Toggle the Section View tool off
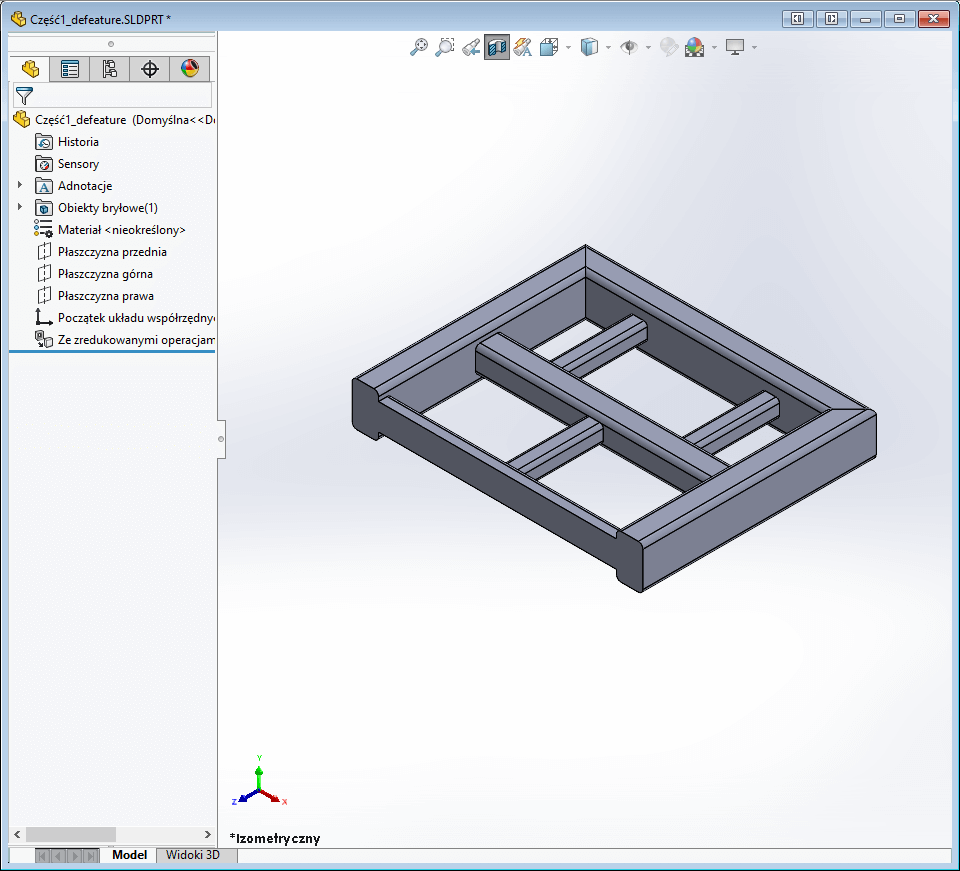 click(496, 47)
